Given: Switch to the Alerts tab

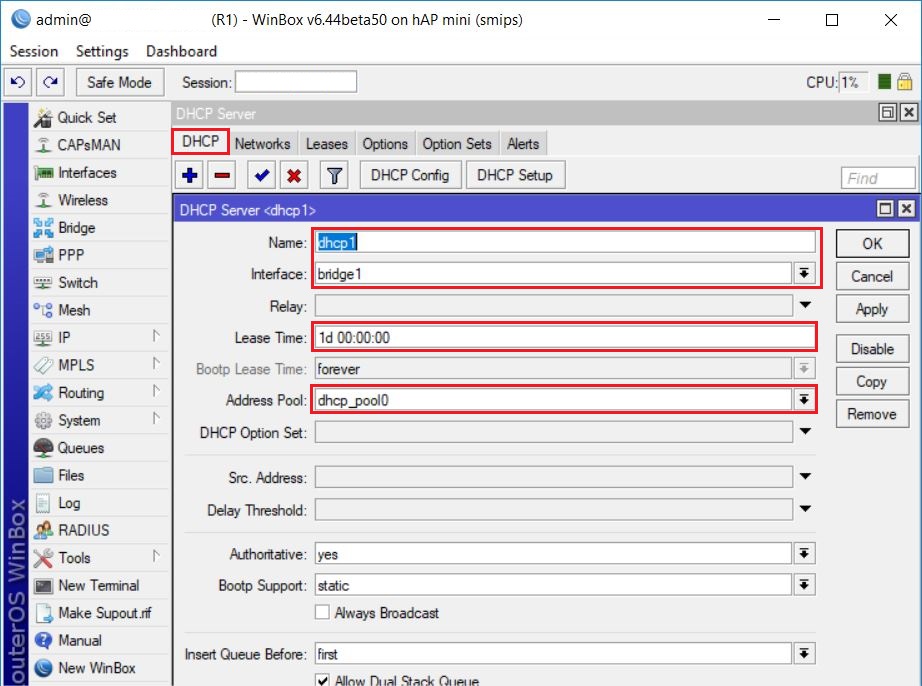Looking at the screenshot, I should click(x=523, y=144).
